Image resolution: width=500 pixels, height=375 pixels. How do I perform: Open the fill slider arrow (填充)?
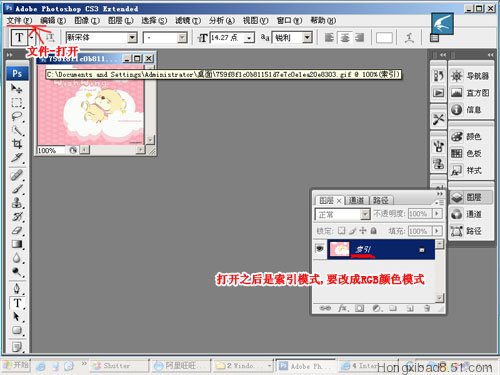point(437,231)
